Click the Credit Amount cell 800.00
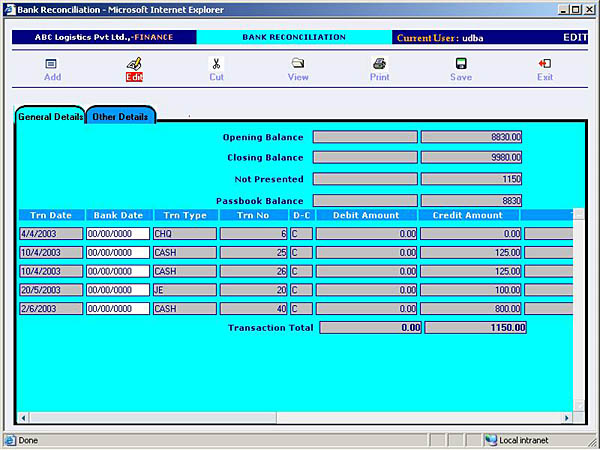The width and height of the screenshot is (600, 450). coord(471,308)
